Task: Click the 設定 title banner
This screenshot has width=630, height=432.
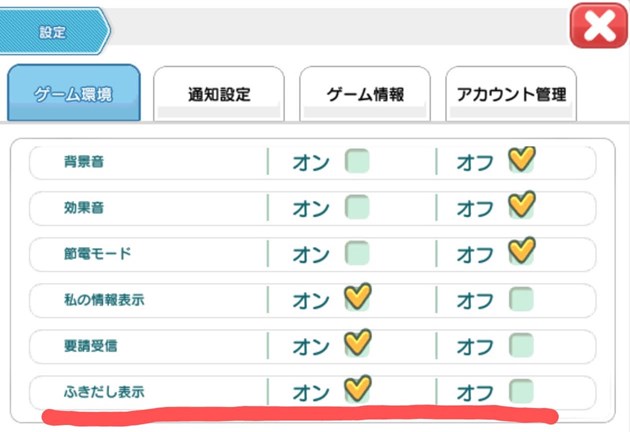Action: [x=53, y=32]
